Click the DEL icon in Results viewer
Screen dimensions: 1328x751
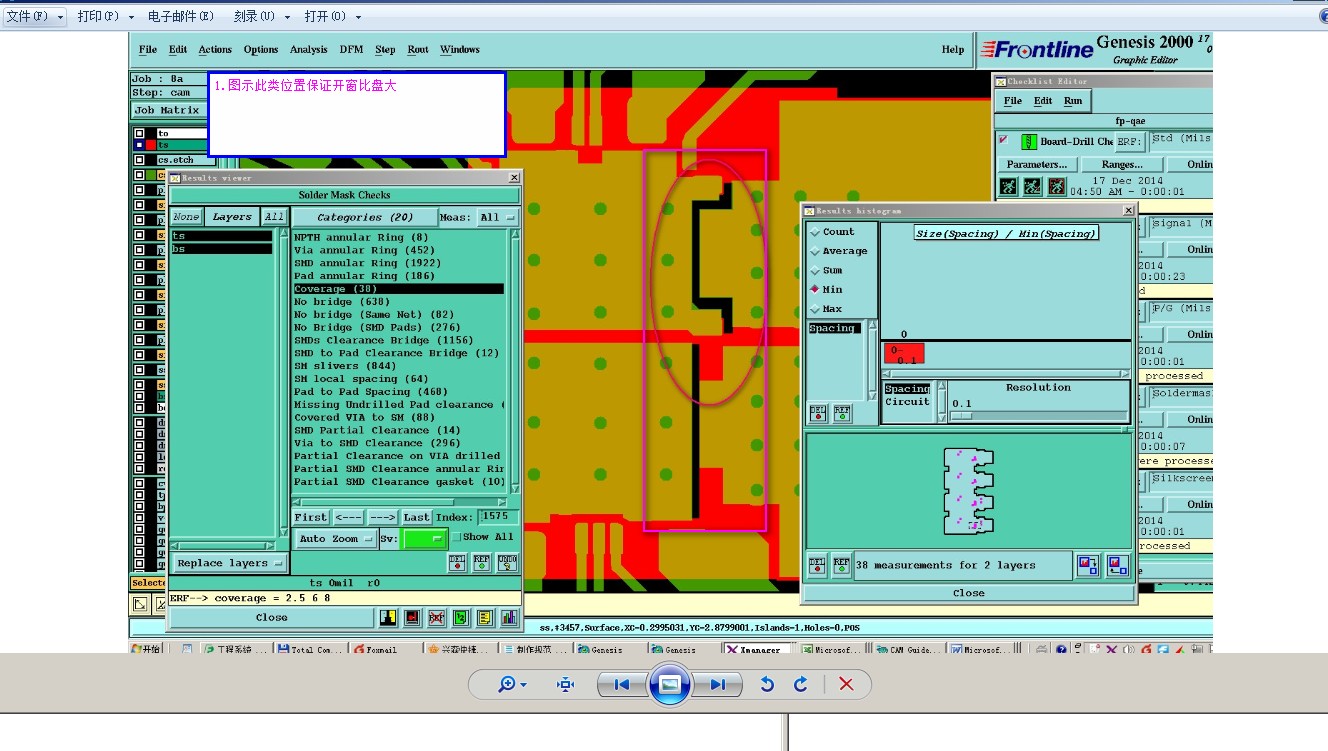[x=457, y=563]
